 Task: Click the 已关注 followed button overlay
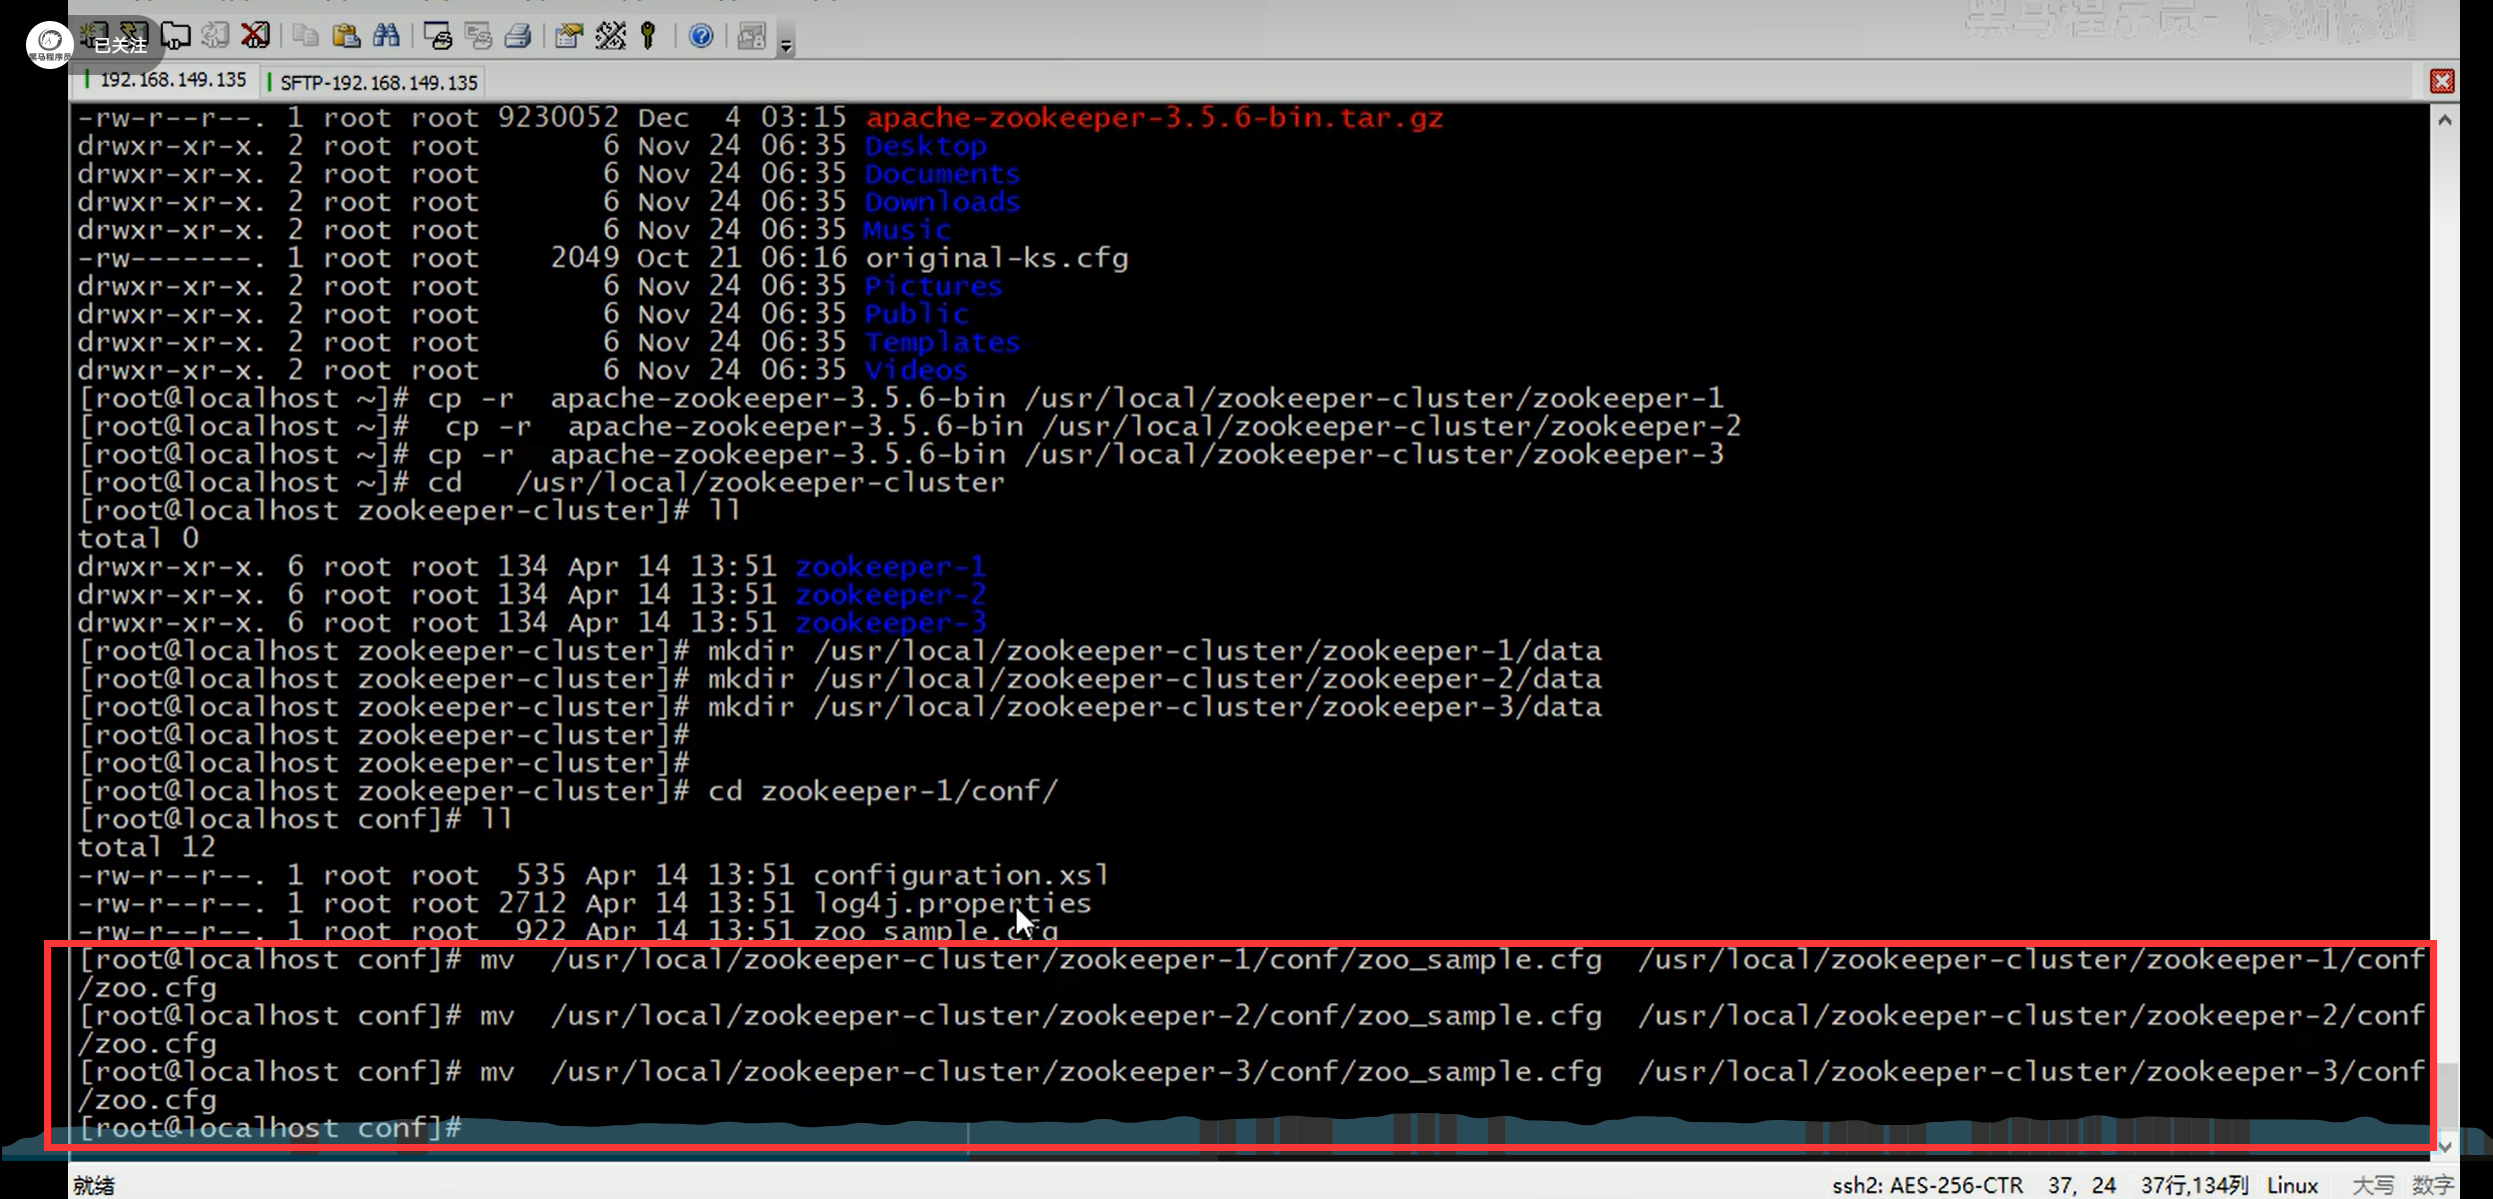120,45
